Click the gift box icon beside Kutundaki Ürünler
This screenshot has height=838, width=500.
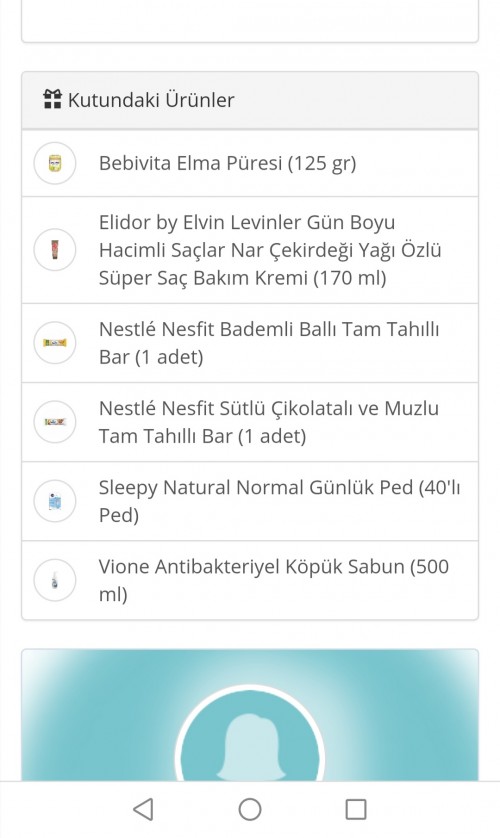(x=52, y=99)
